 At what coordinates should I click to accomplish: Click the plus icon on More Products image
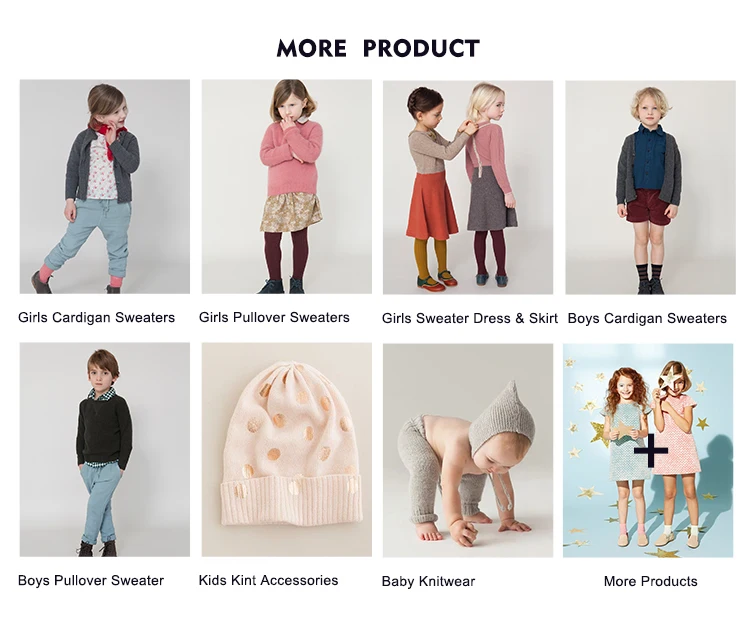point(651,450)
